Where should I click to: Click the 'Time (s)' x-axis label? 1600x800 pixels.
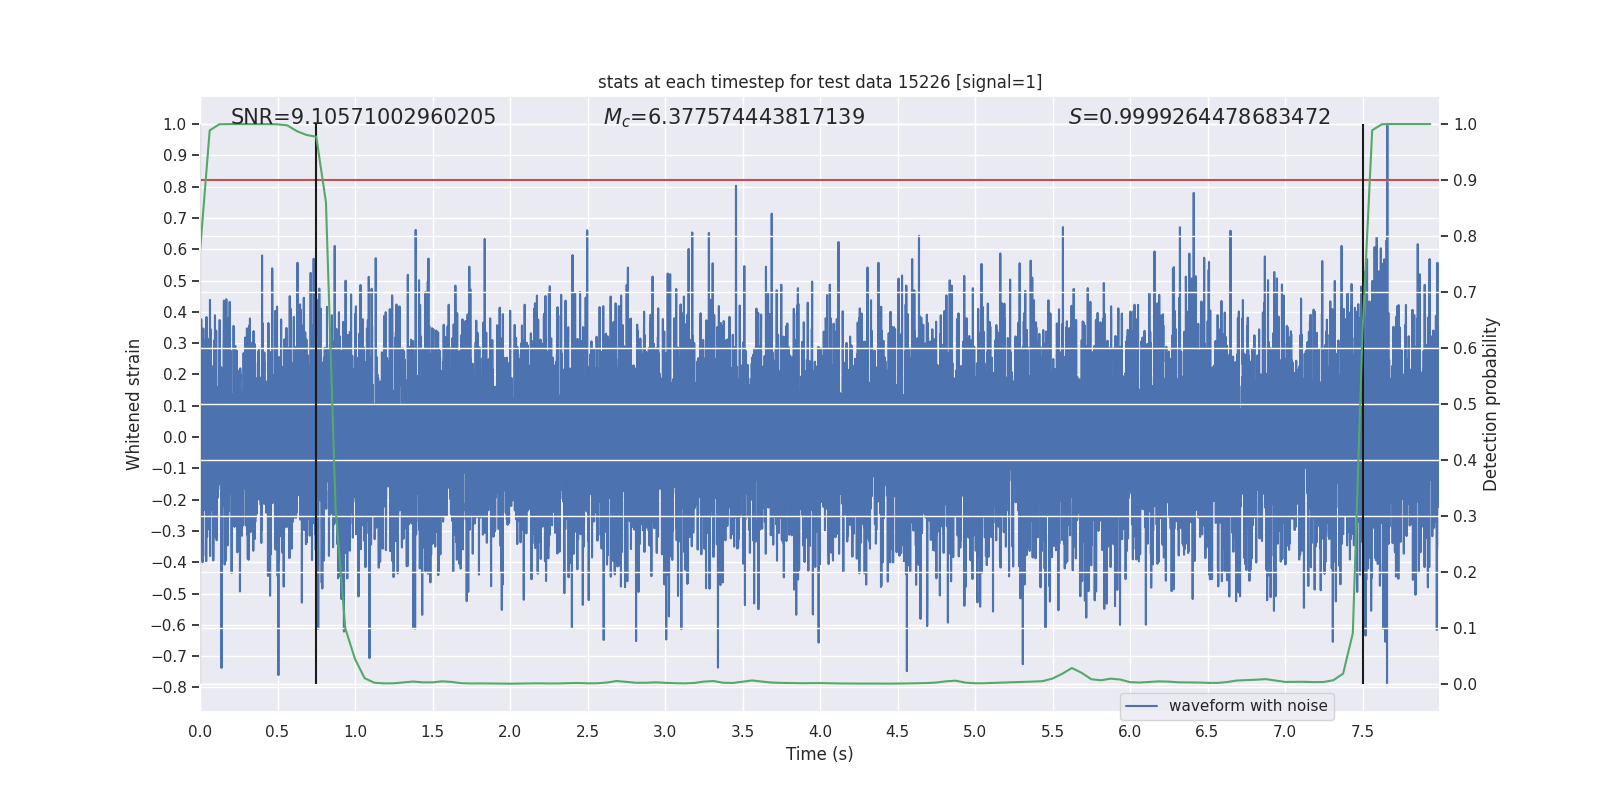(x=819, y=754)
